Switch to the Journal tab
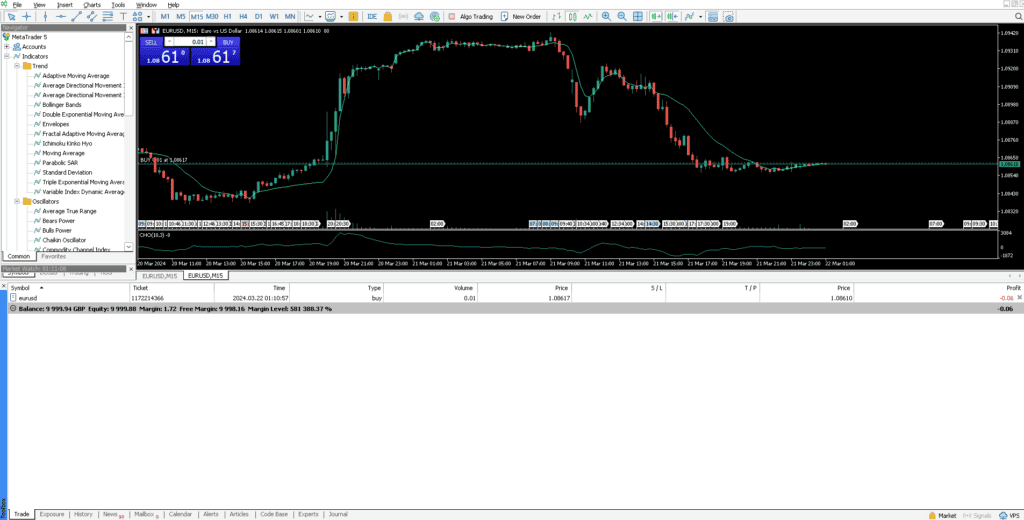Viewport: 1024px width, 520px height. tap(338, 514)
